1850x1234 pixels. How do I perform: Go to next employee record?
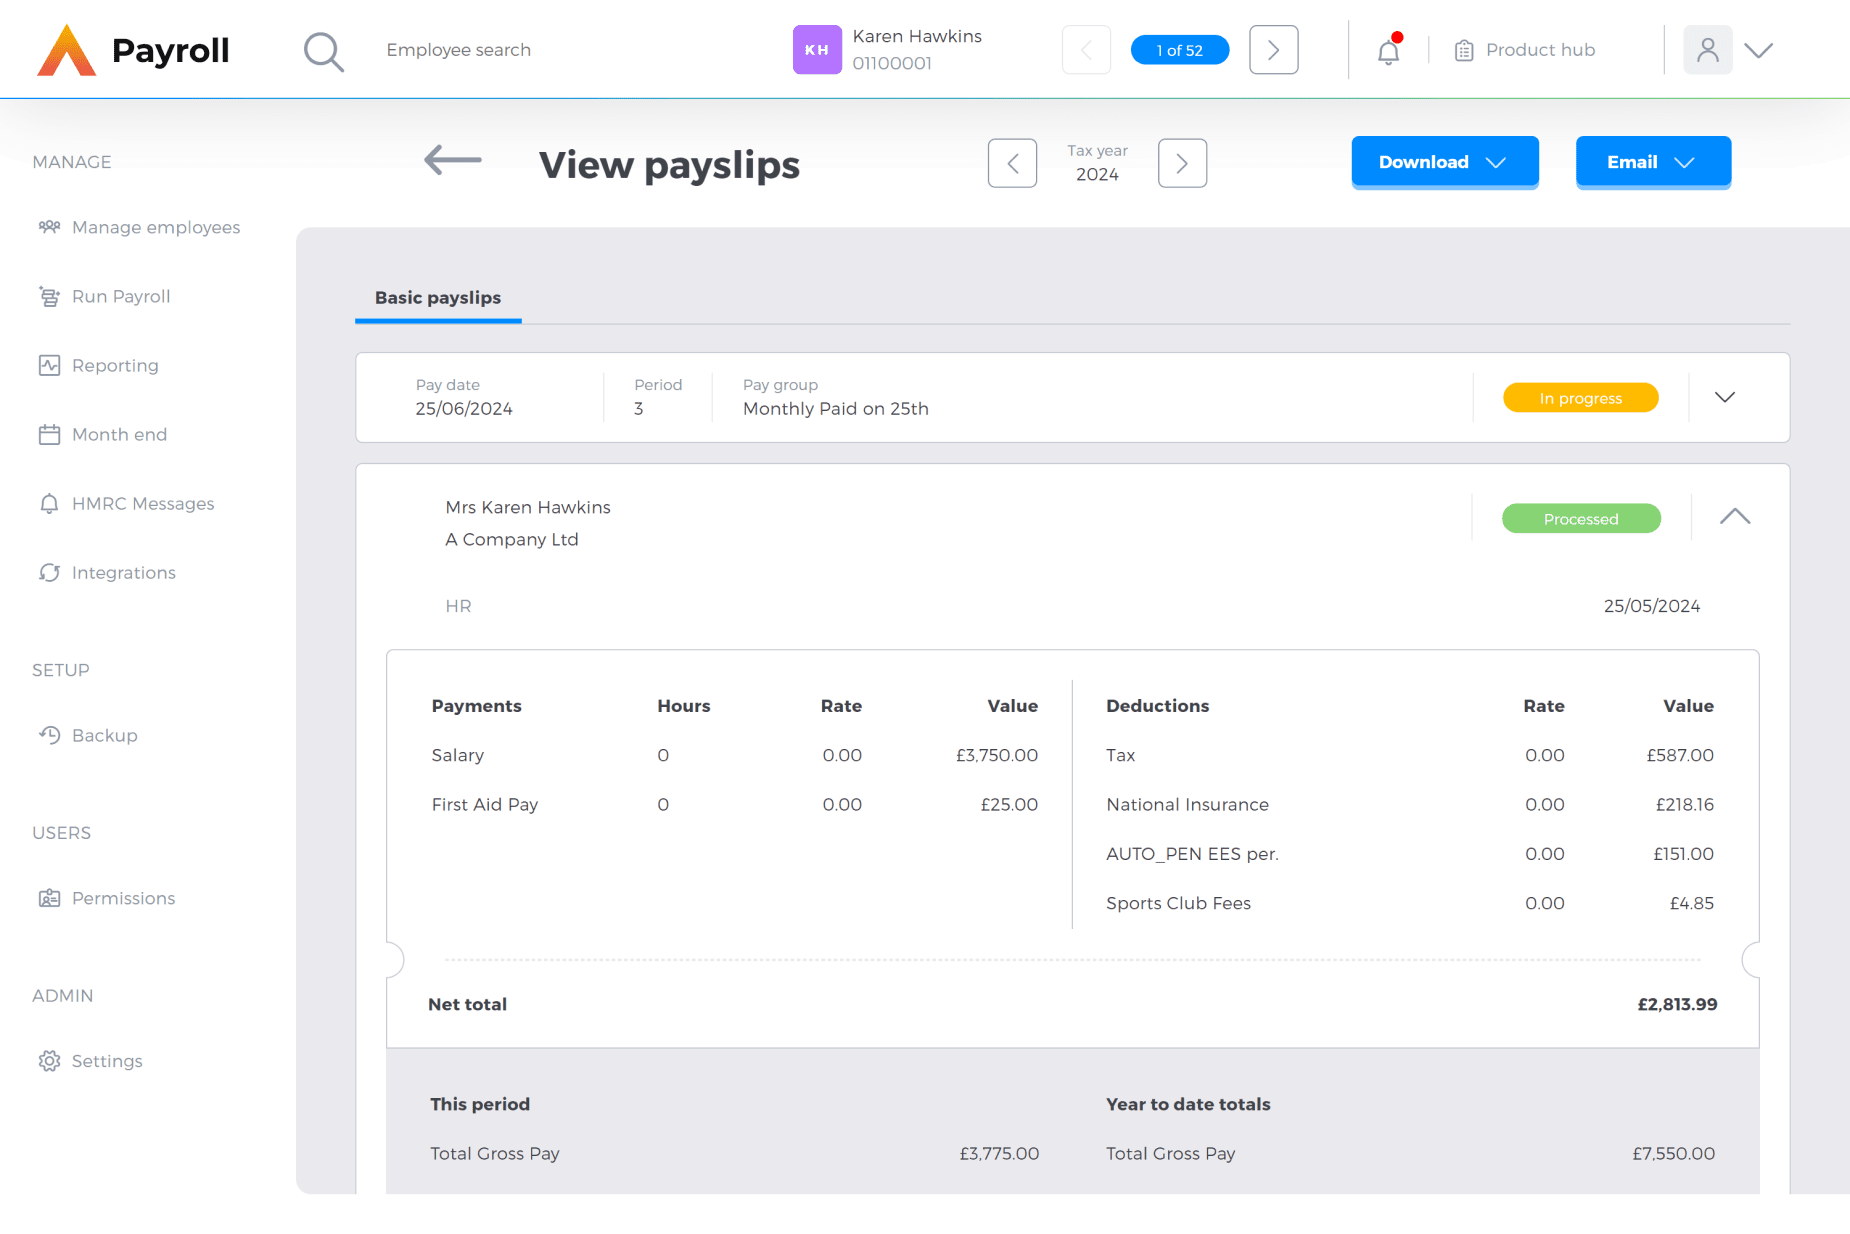coord(1273,50)
